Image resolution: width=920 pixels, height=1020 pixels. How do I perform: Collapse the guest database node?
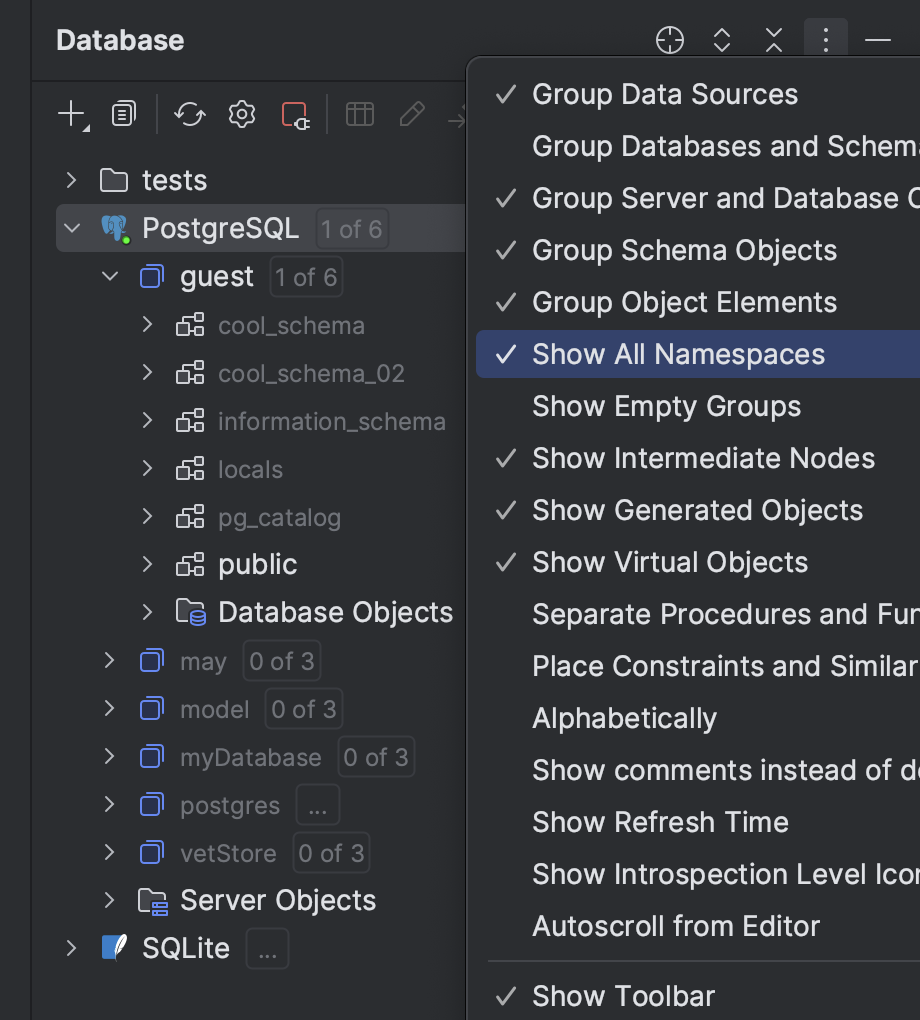point(109,276)
